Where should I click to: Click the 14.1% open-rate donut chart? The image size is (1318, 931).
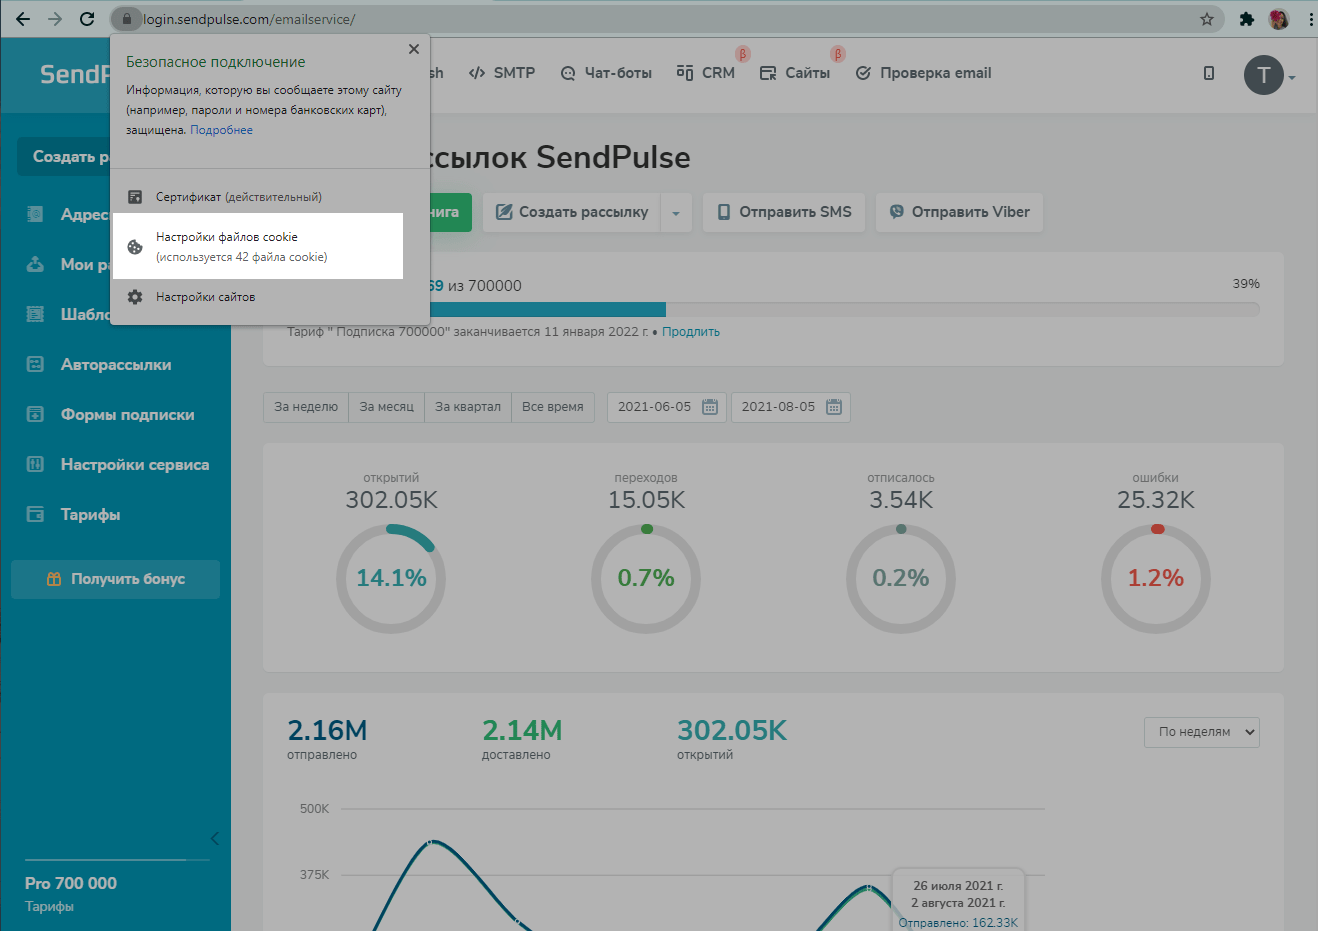(391, 578)
